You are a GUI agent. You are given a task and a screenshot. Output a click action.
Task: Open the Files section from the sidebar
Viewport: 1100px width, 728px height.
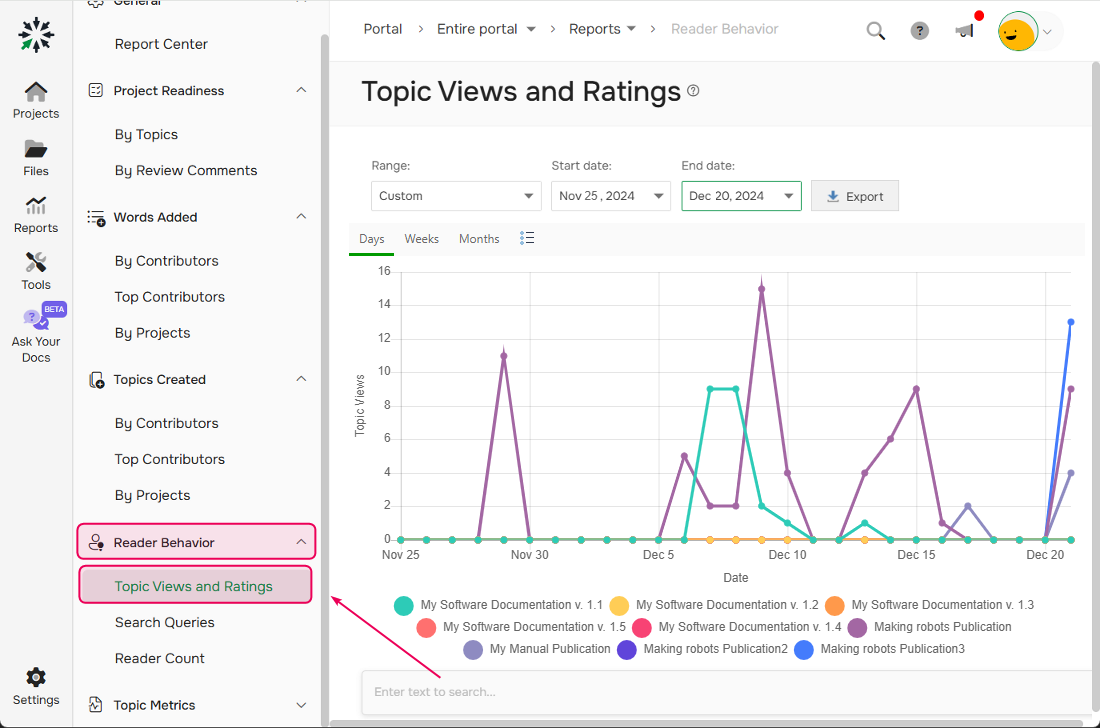36,155
